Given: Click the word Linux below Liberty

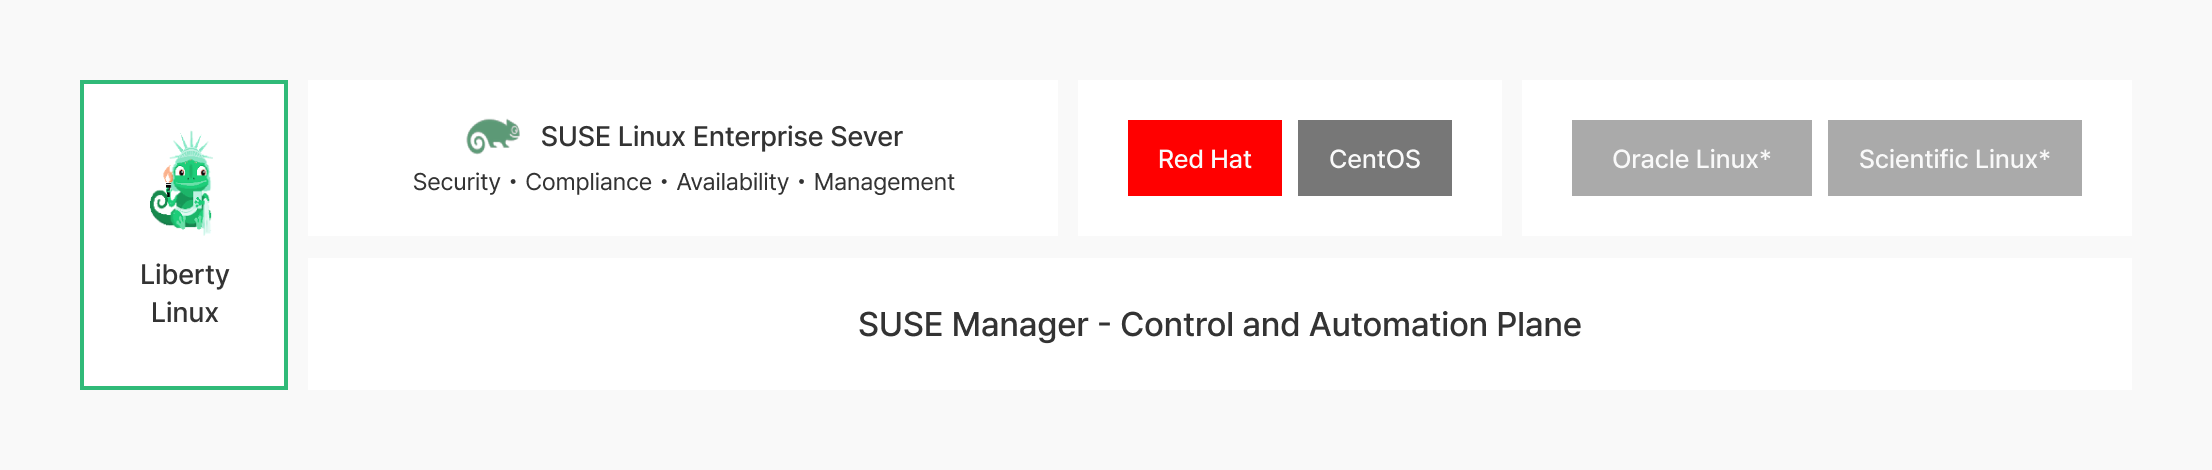Looking at the screenshot, I should coord(184,312).
